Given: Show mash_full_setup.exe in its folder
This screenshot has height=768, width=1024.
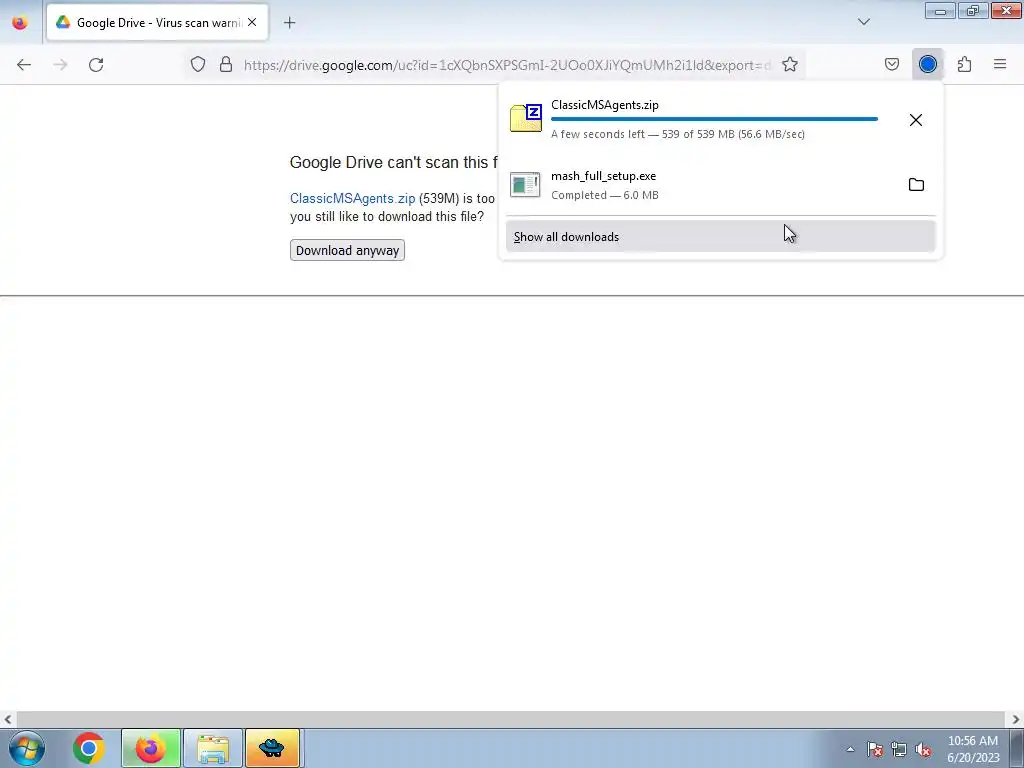Looking at the screenshot, I should (916, 185).
